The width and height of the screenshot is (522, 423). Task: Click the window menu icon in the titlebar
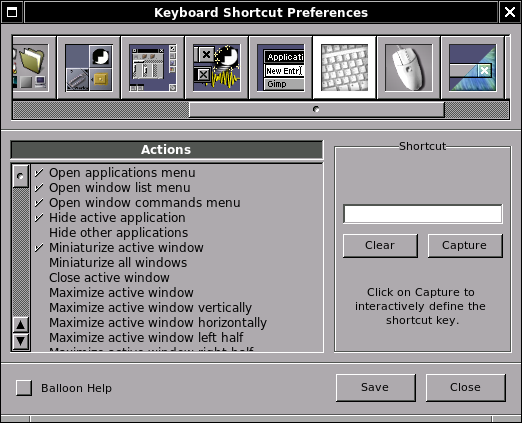pyautogui.click(x=12, y=12)
